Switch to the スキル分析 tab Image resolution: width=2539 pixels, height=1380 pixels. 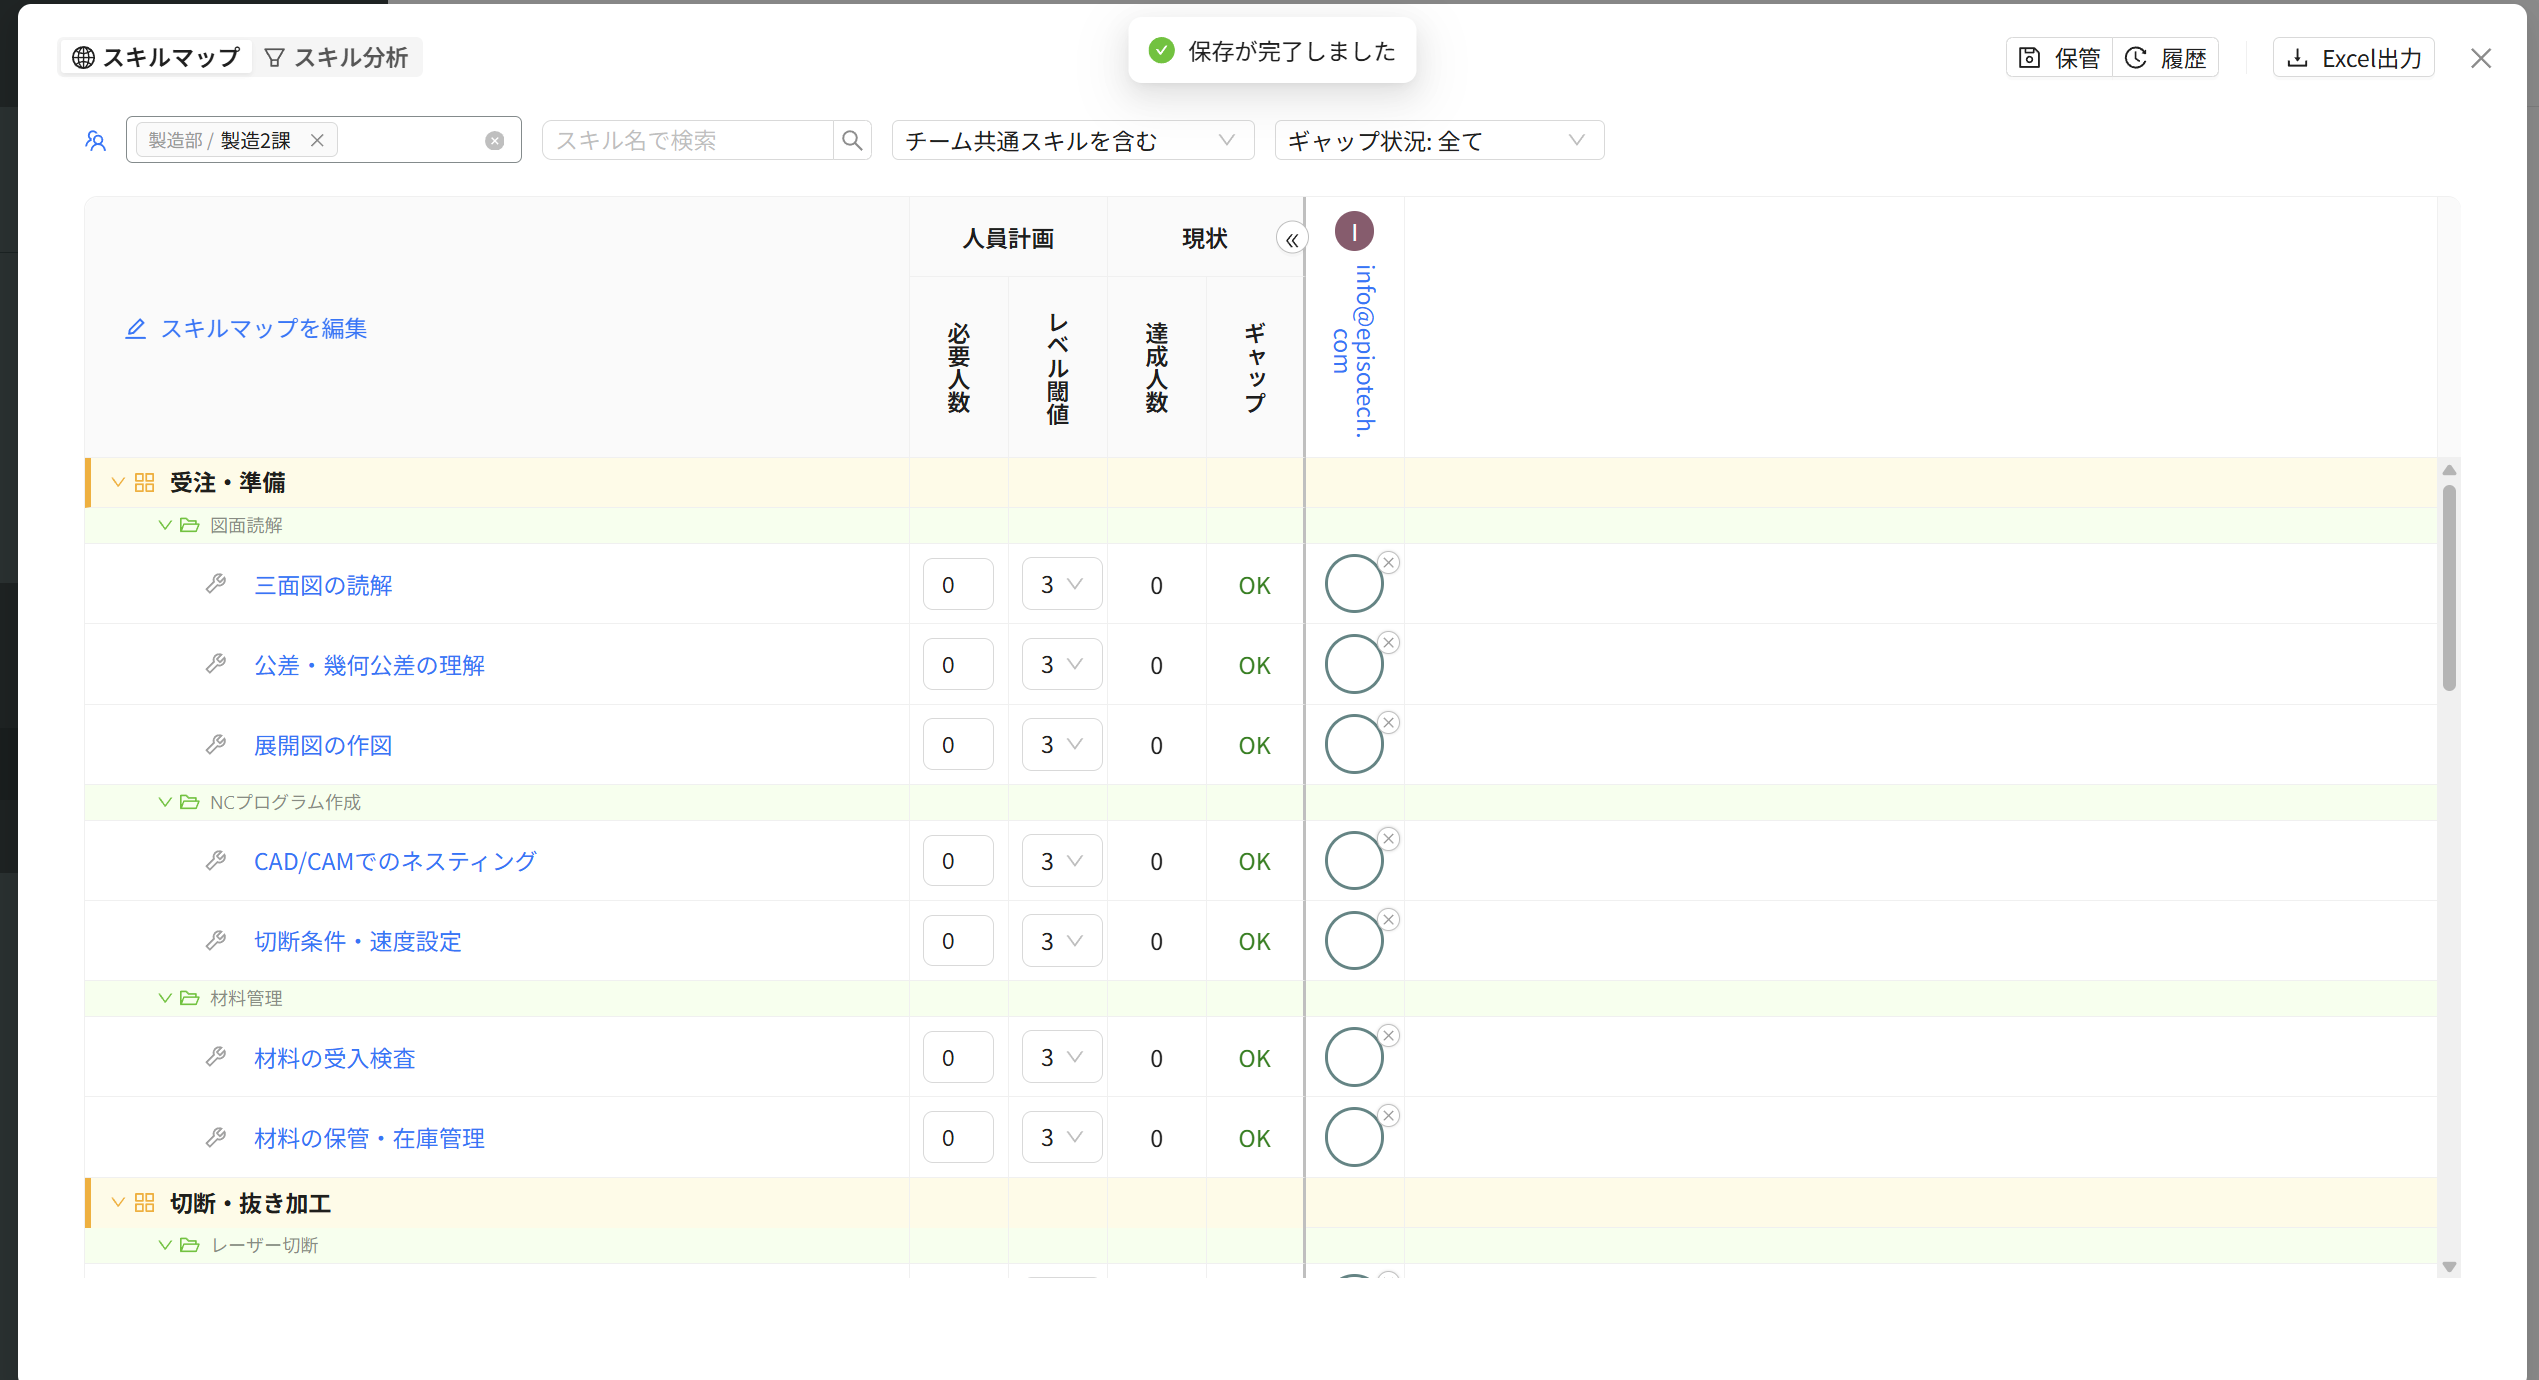point(337,57)
